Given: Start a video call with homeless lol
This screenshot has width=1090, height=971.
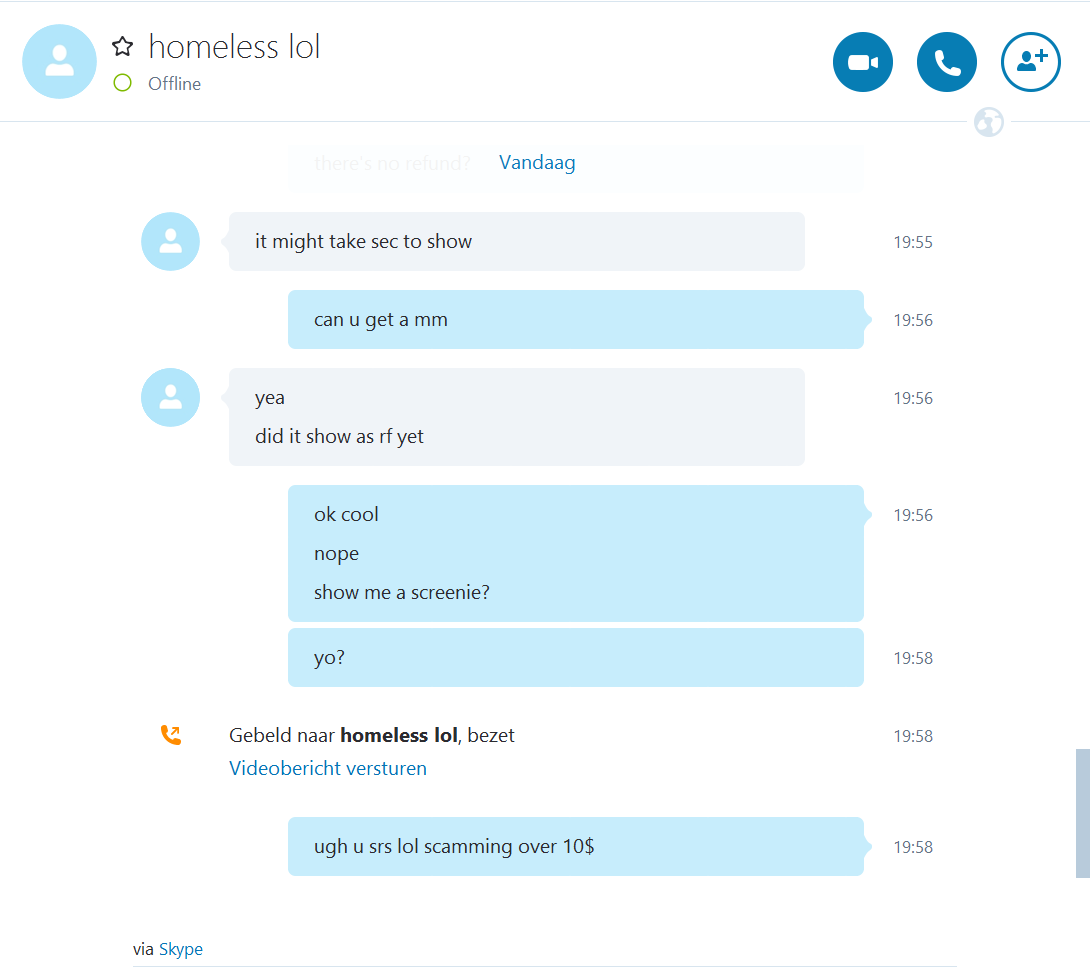Looking at the screenshot, I should 863,62.
